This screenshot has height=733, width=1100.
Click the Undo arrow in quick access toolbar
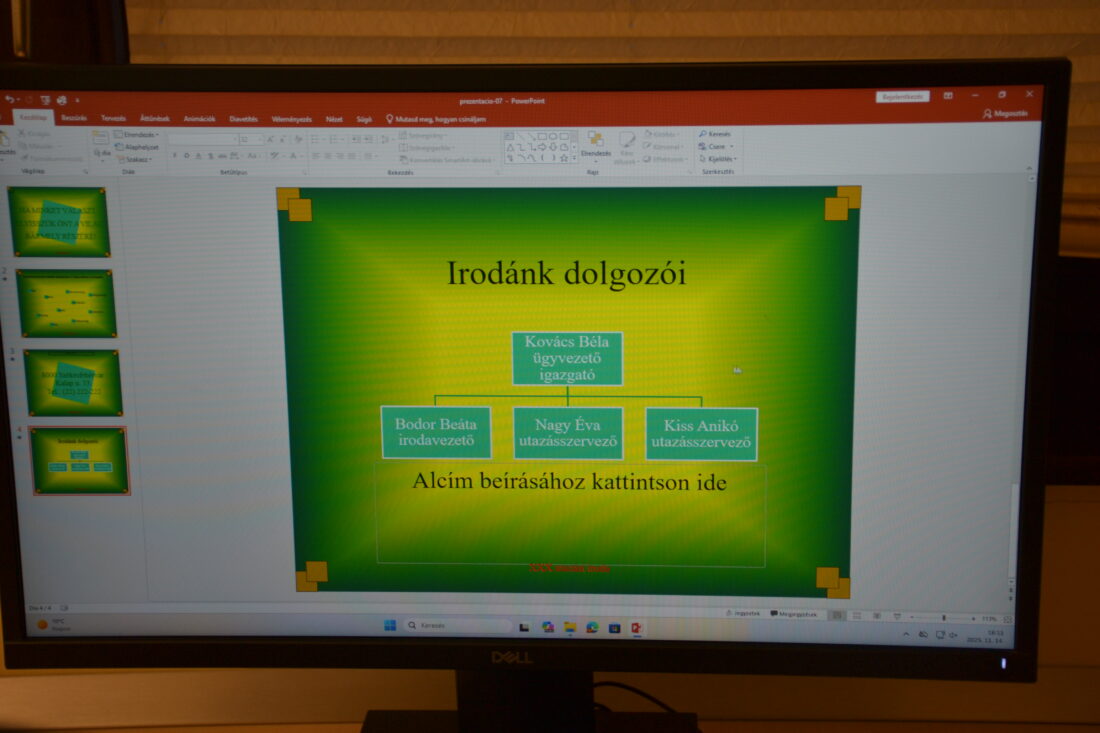point(9,100)
